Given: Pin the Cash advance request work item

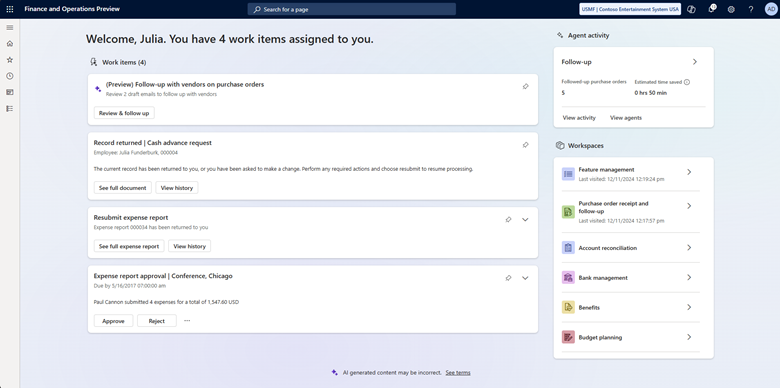Looking at the screenshot, I should (x=525, y=145).
